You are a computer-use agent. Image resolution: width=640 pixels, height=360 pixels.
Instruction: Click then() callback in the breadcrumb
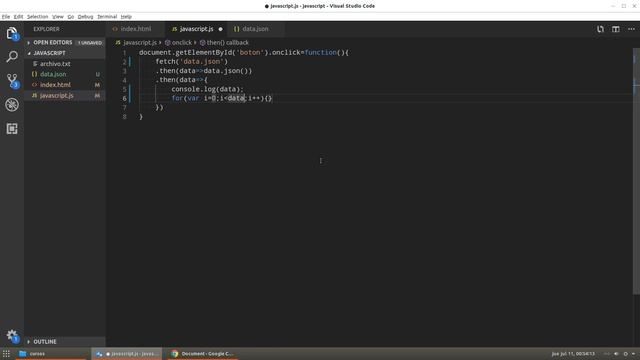tap(227, 42)
